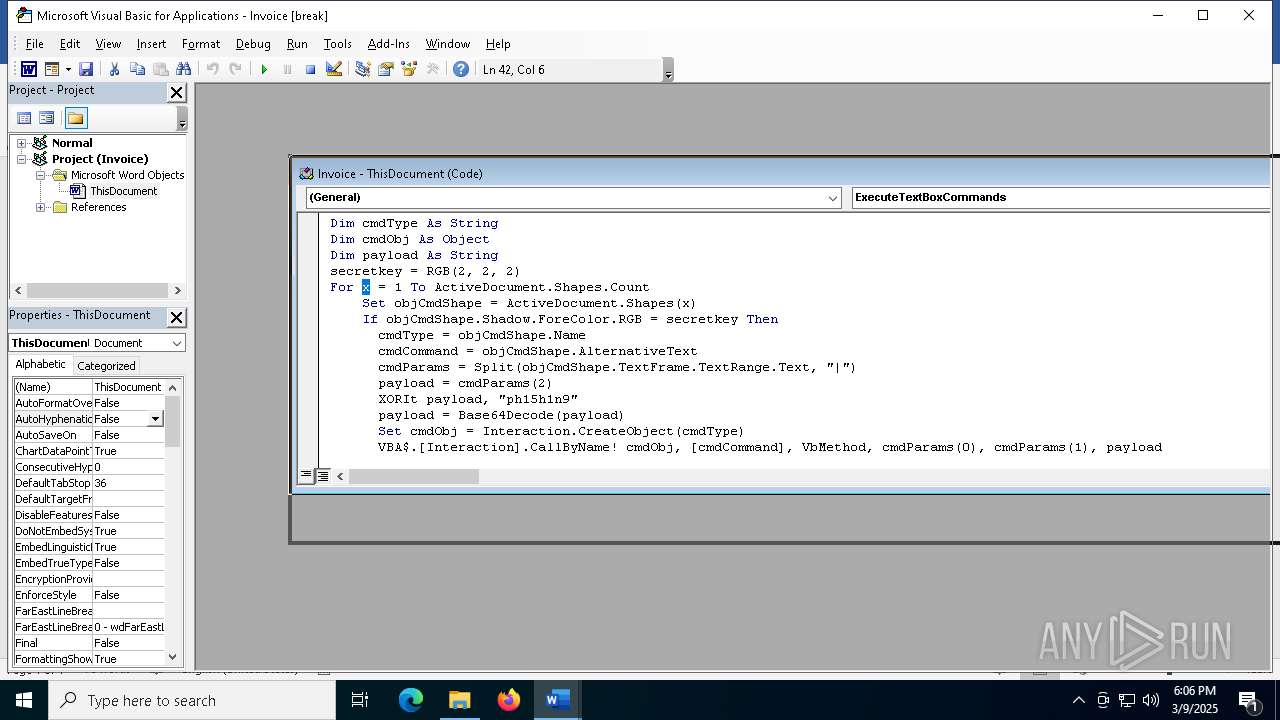Open toolbar options overflow arrow
This screenshot has height=720, width=1280.
(x=668, y=70)
